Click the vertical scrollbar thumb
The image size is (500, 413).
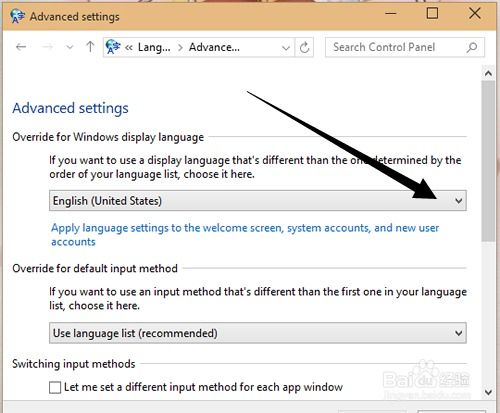click(x=488, y=161)
